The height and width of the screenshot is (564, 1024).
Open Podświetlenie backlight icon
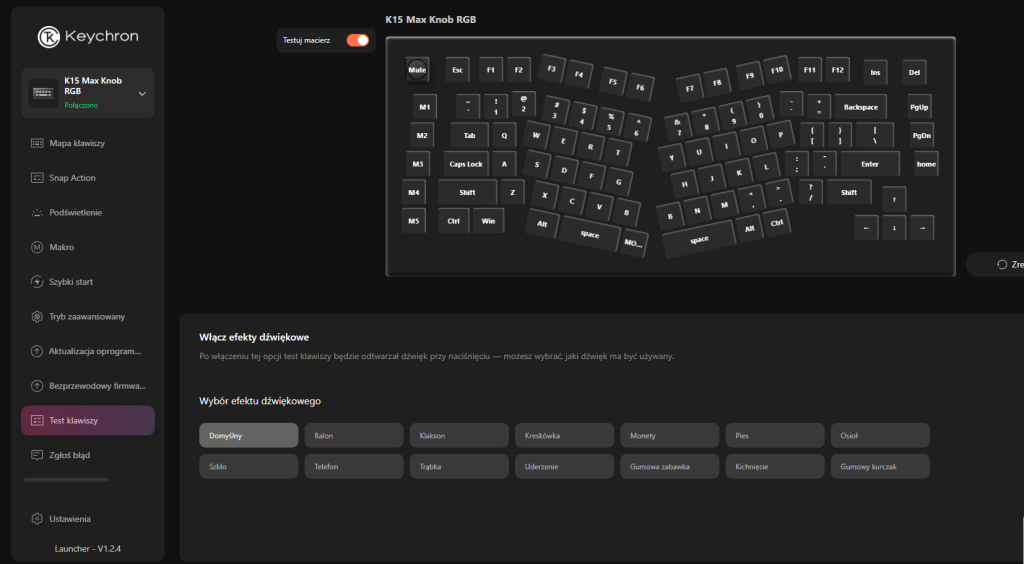[37, 212]
